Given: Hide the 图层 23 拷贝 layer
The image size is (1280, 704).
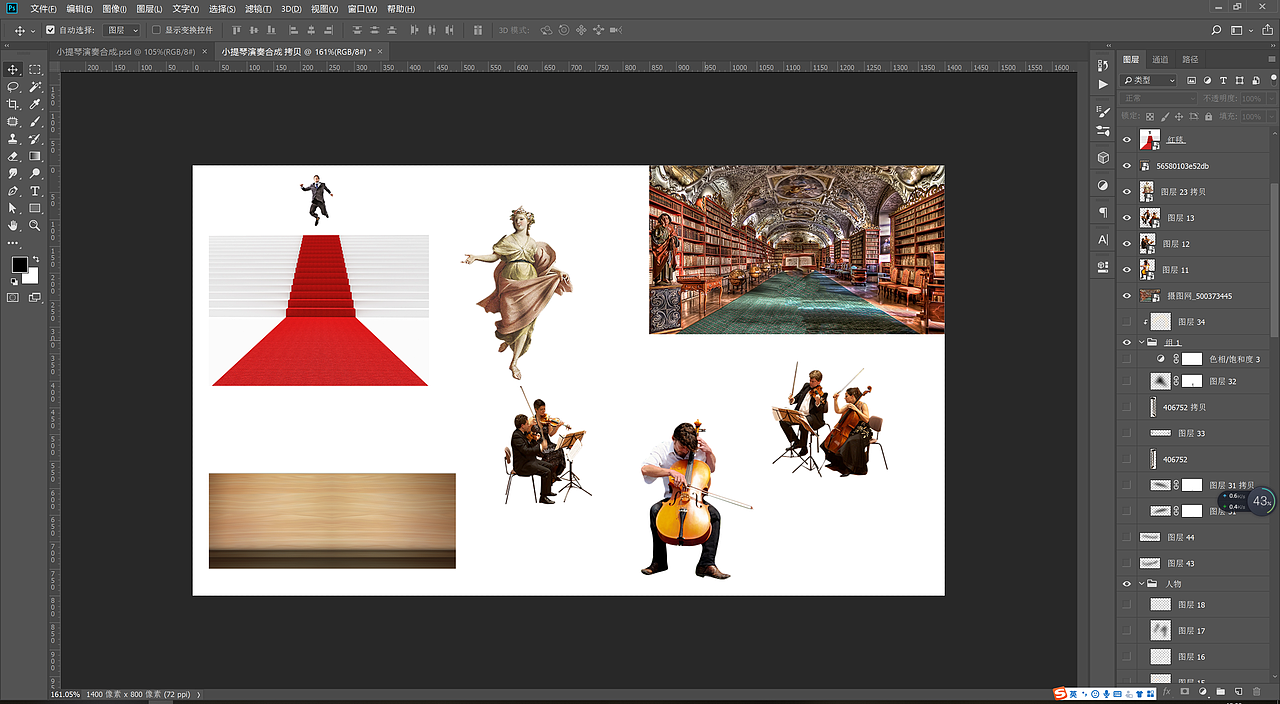Looking at the screenshot, I should pos(1127,192).
